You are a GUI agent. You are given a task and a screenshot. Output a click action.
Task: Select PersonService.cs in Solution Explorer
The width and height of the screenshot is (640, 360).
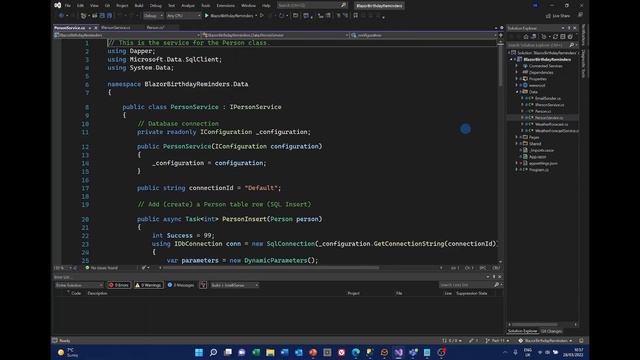tap(549, 118)
